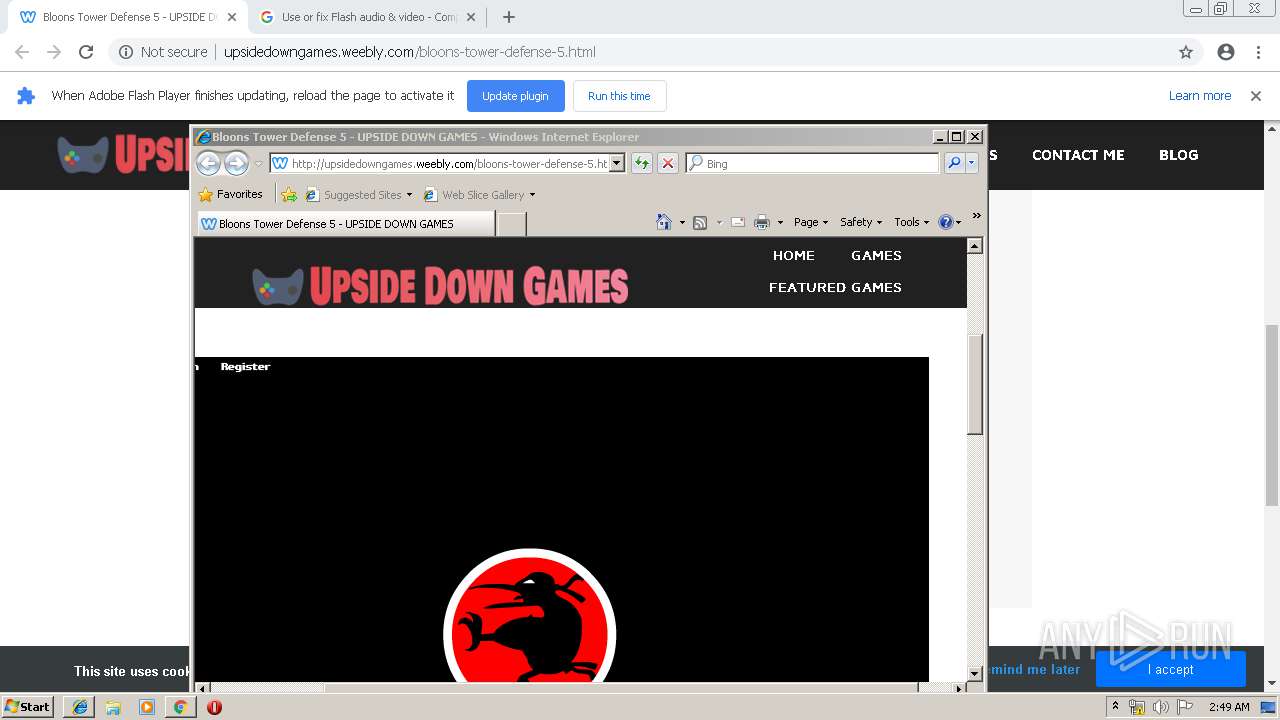1280x720 pixels.
Task: Click the Not secure site info icon
Action: 126,52
